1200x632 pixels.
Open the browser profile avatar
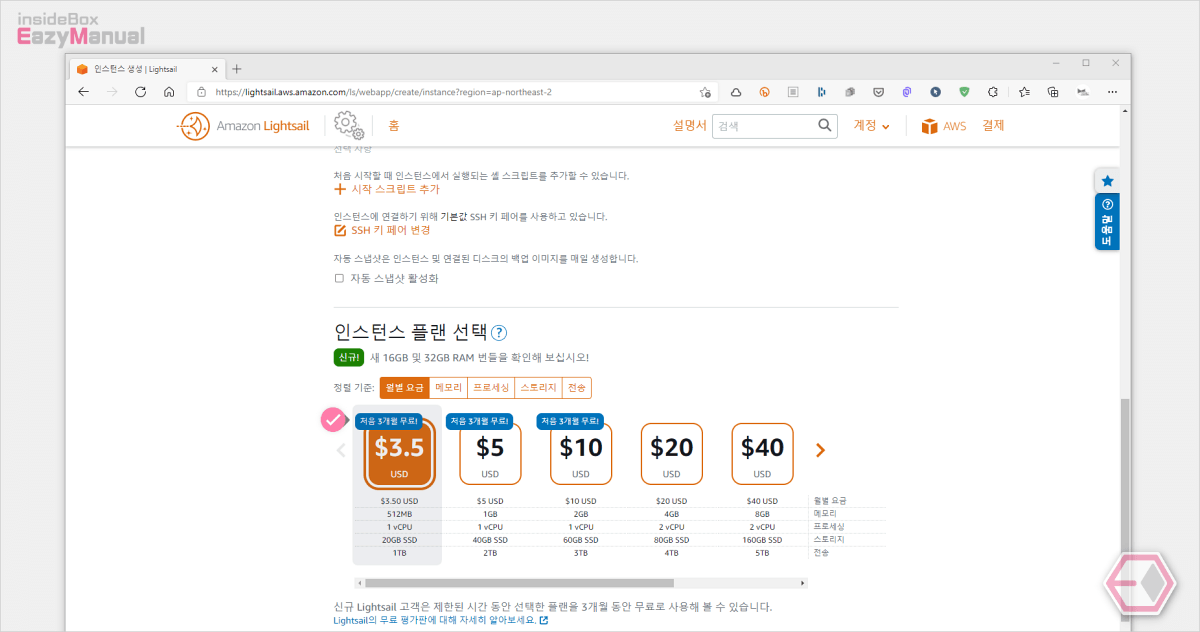[x=1082, y=92]
